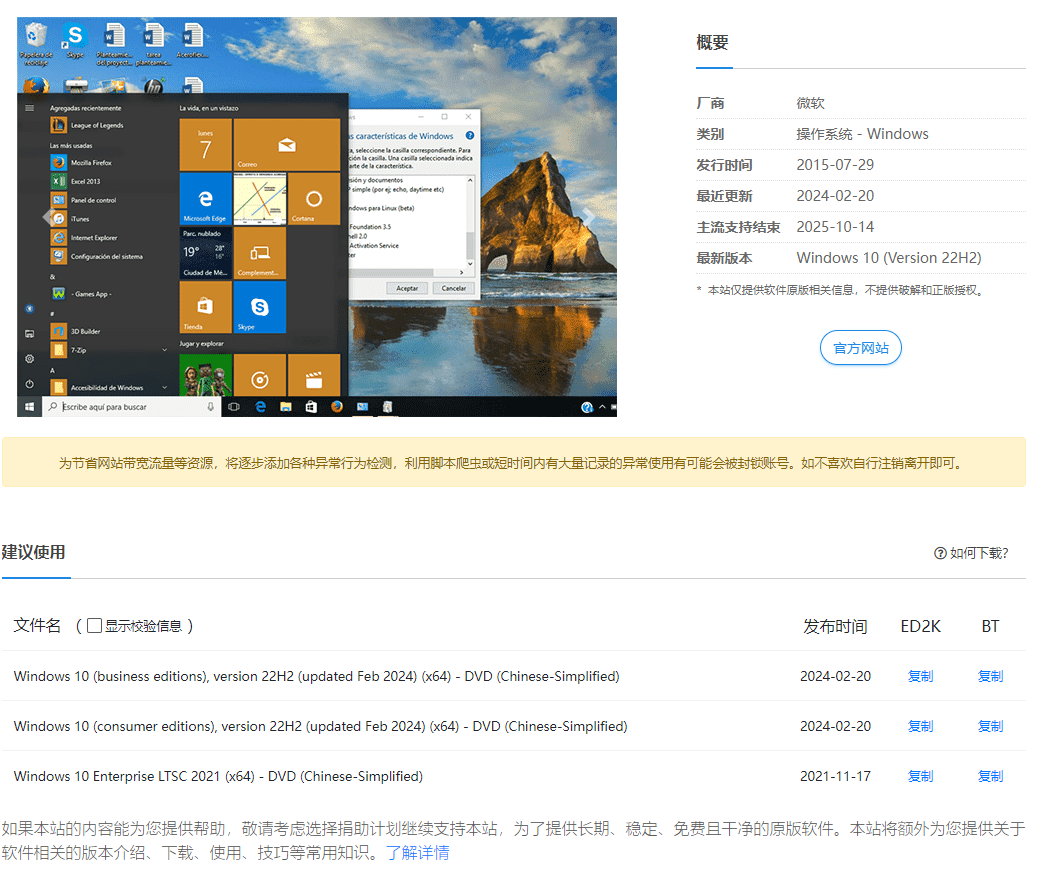The height and width of the screenshot is (874, 1048).
Task: Copy ED2K link for consumer editions row
Action: [x=920, y=726]
